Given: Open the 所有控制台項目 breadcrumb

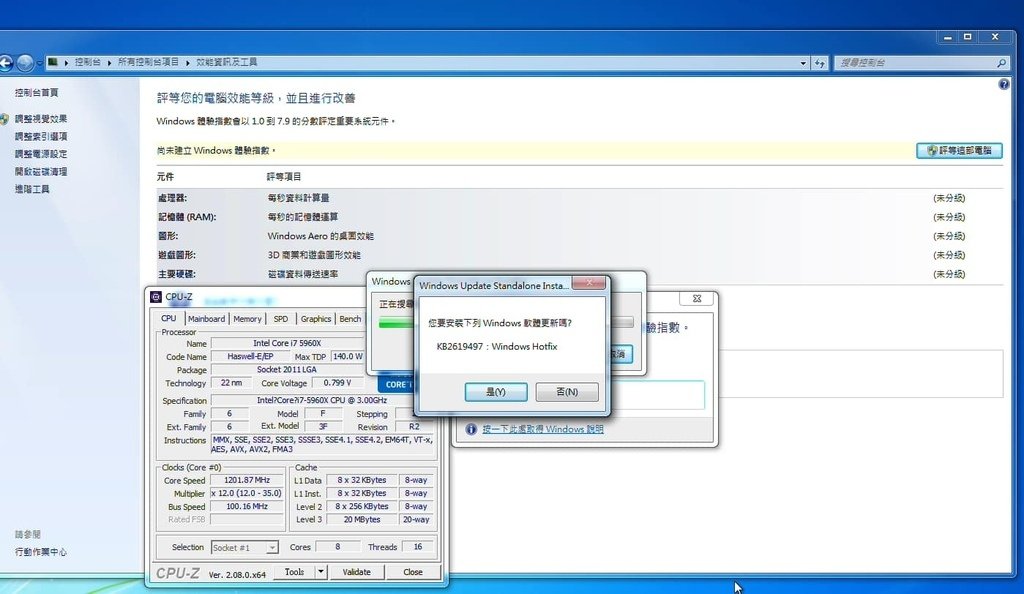Looking at the screenshot, I should coord(148,62).
